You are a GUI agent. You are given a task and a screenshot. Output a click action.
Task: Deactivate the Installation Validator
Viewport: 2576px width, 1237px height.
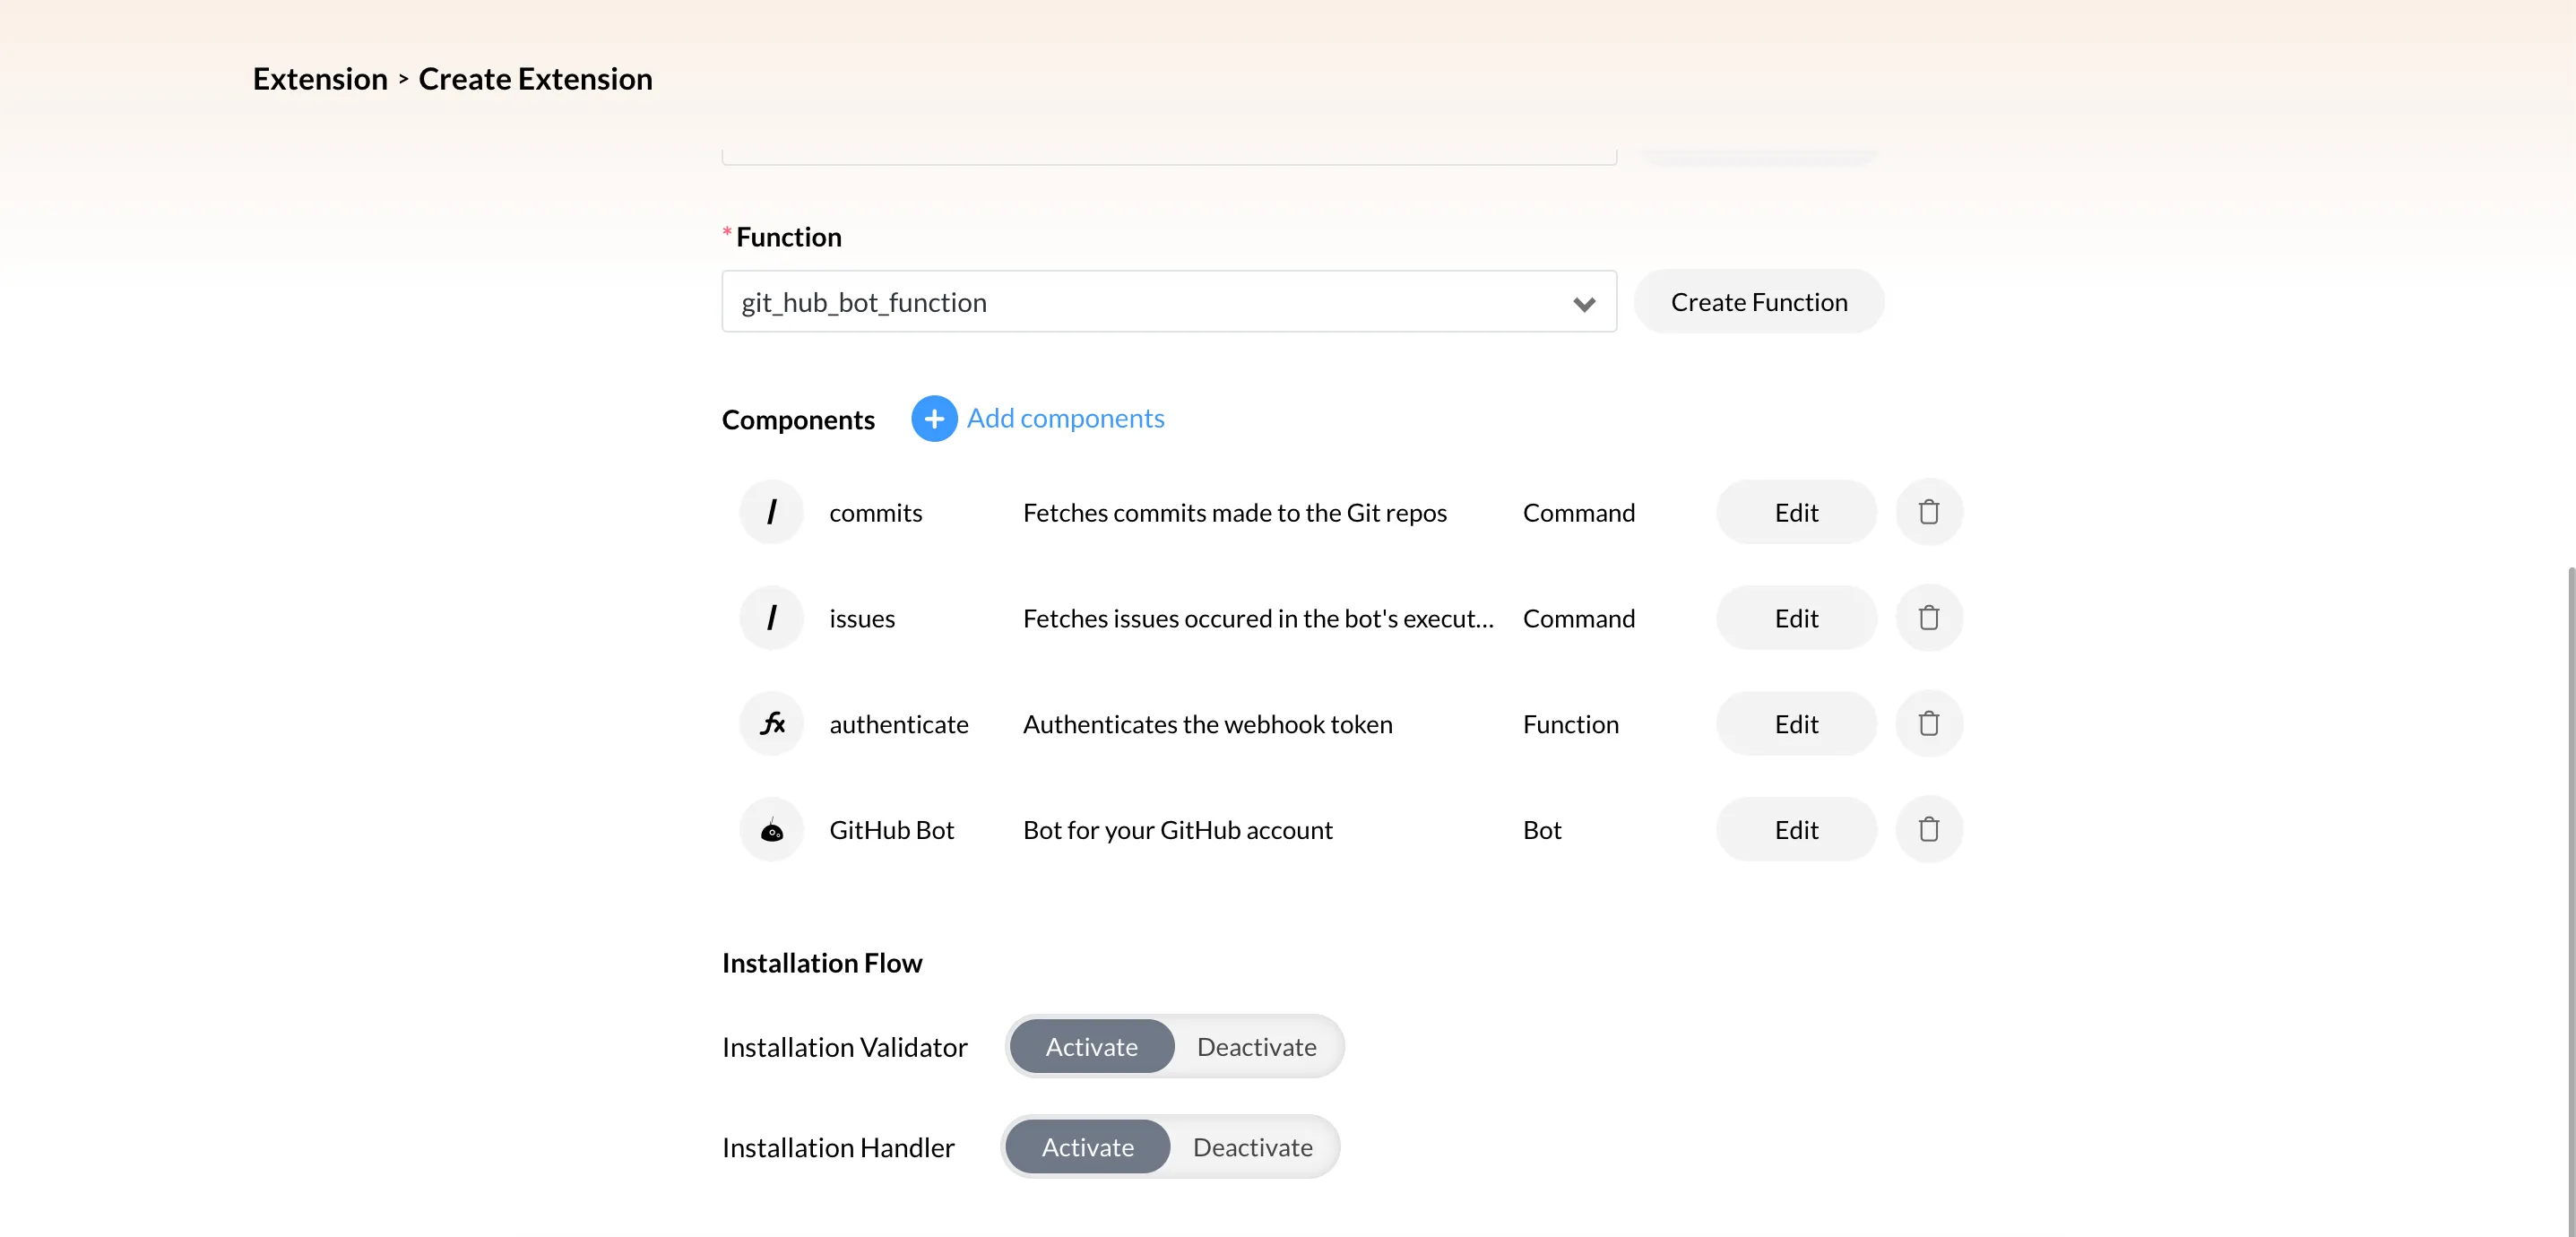click(1256, 1047)
